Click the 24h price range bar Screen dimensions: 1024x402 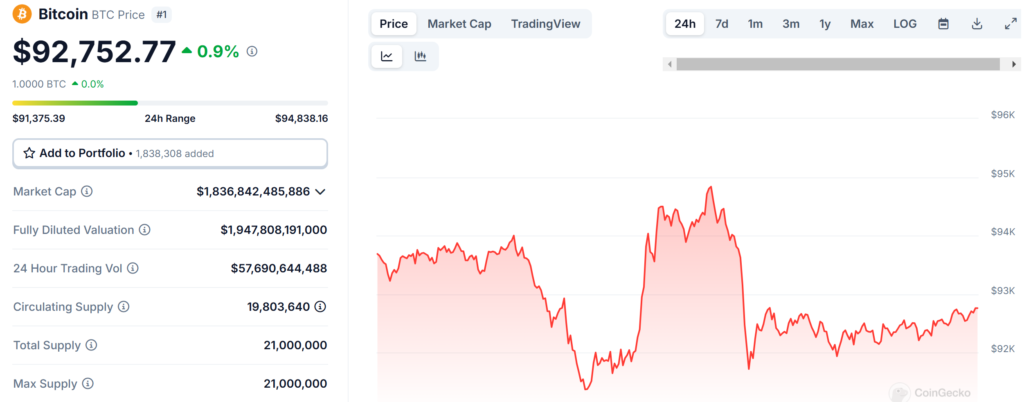[170, 102]
